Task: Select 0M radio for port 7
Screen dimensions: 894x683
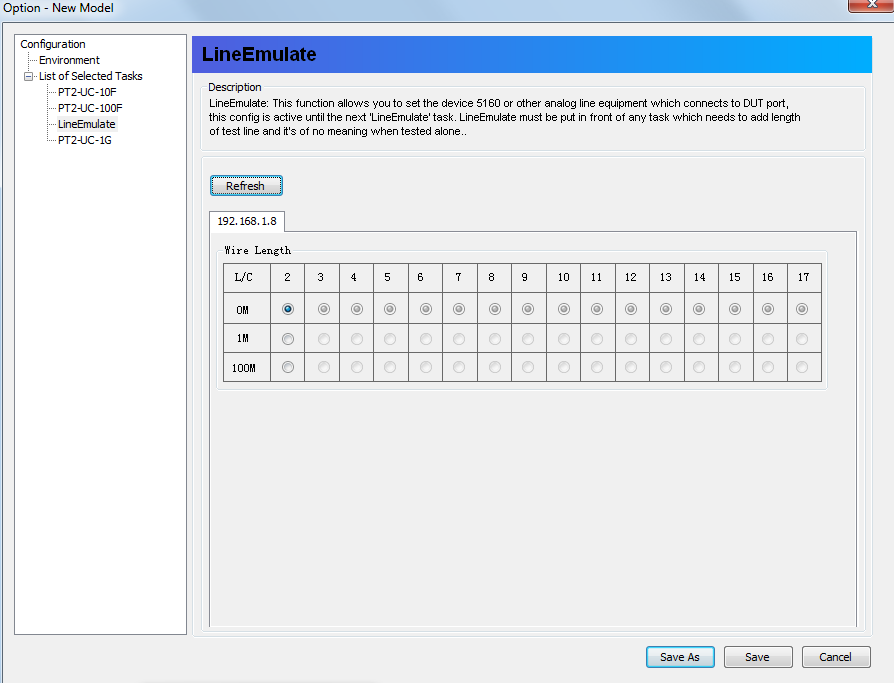Action: pos(459,309)
